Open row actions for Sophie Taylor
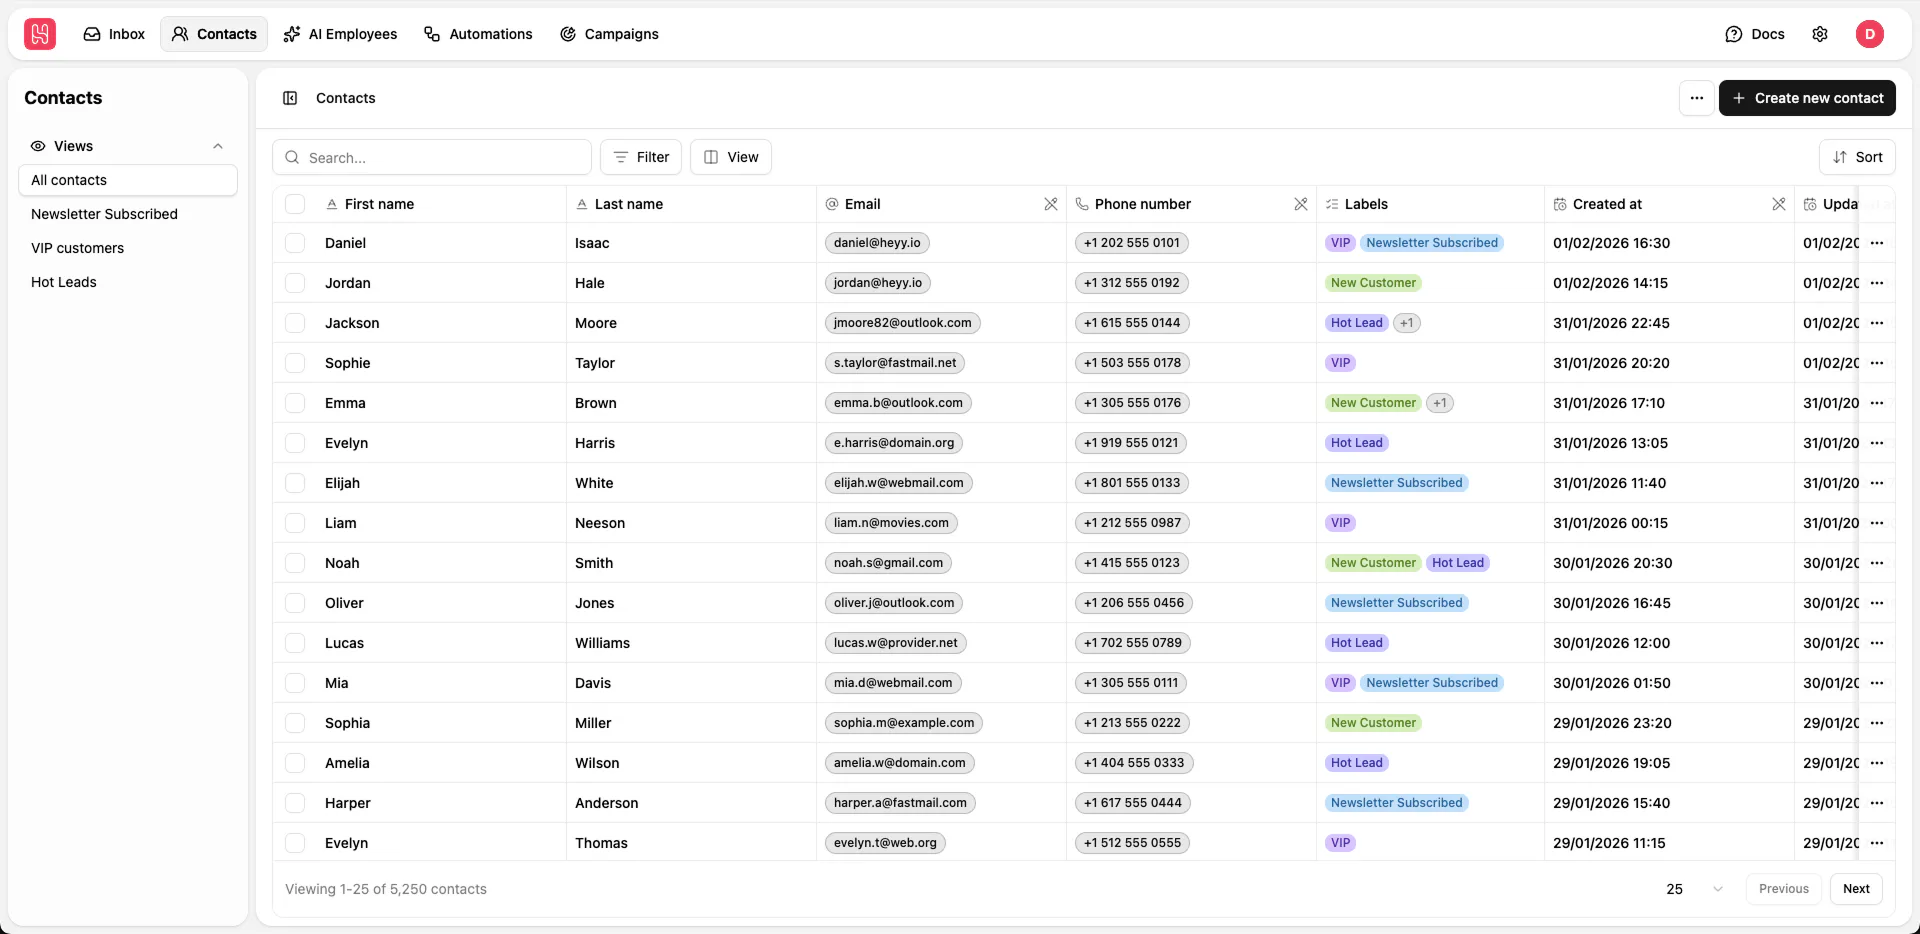This screenshot has width=1920, height=934. coord(1877,363)
